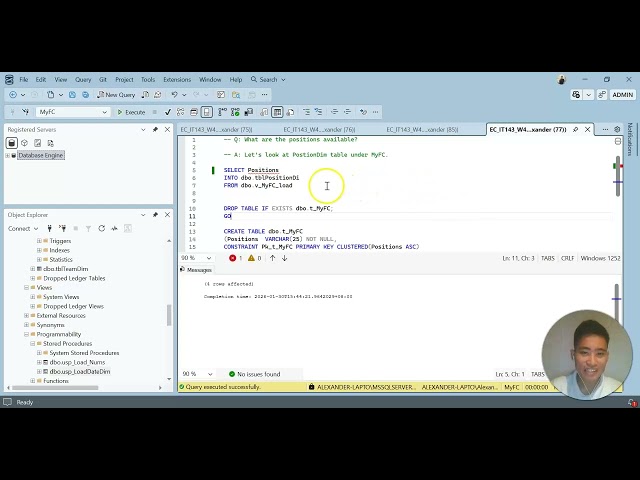Image resolution: width=640 pixels, height=480 pixels.
Task: Open the Connect dropdown in Object Explorer
Action: tap(23, 229)
